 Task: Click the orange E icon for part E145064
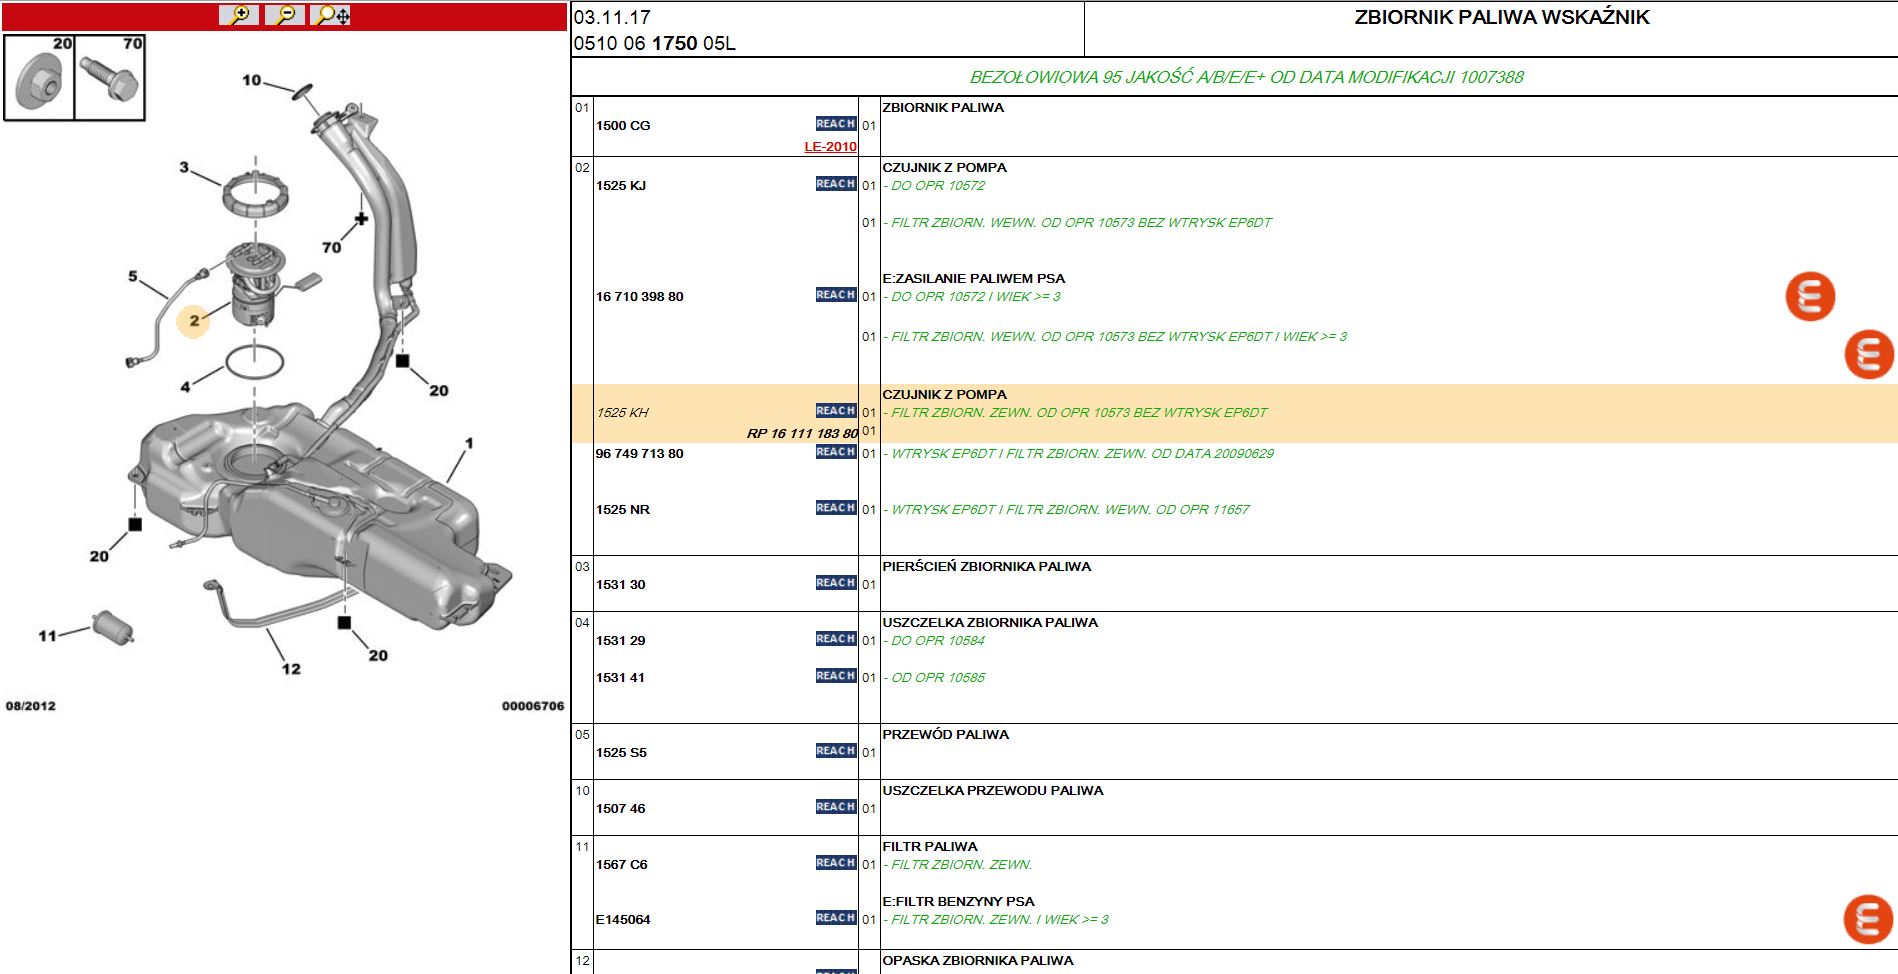[1868, 919]
